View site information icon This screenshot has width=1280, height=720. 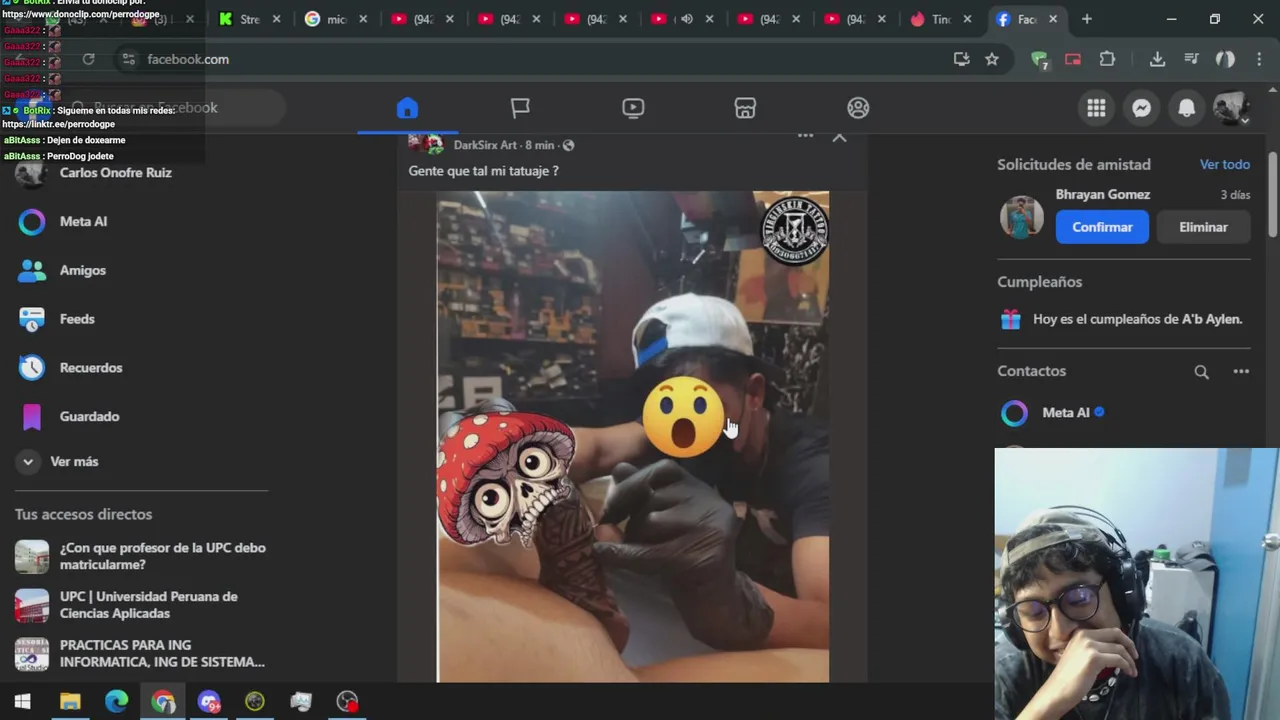tap(128, 59)
